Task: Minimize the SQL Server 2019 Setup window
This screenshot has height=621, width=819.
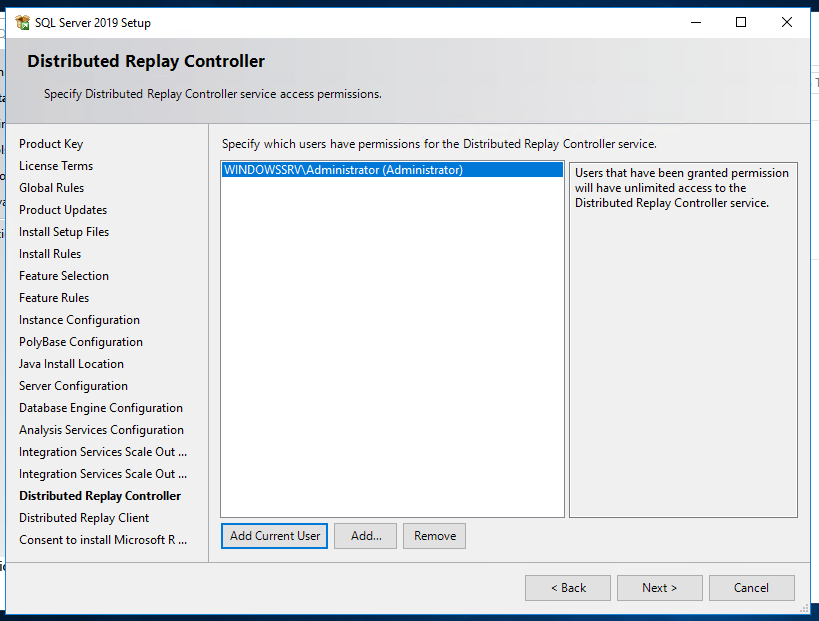Action: (x=696, y=22)
